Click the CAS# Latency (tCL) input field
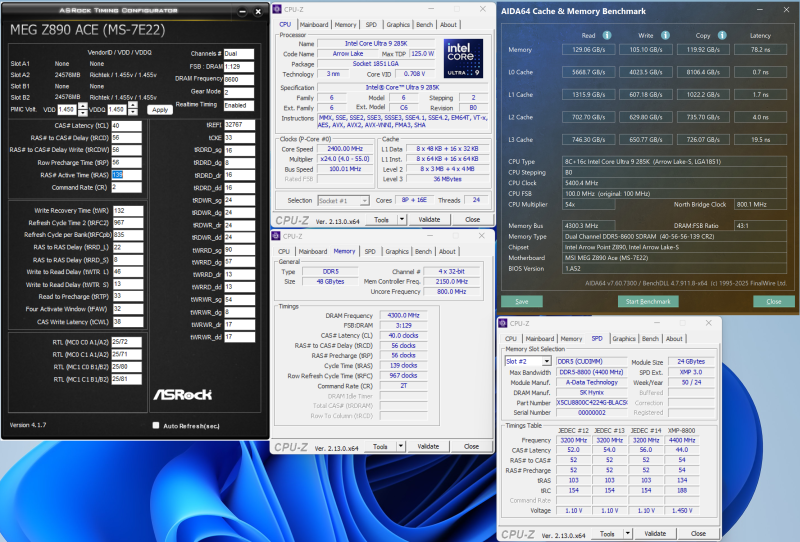800x542 pixels. (x=125, y=126)
